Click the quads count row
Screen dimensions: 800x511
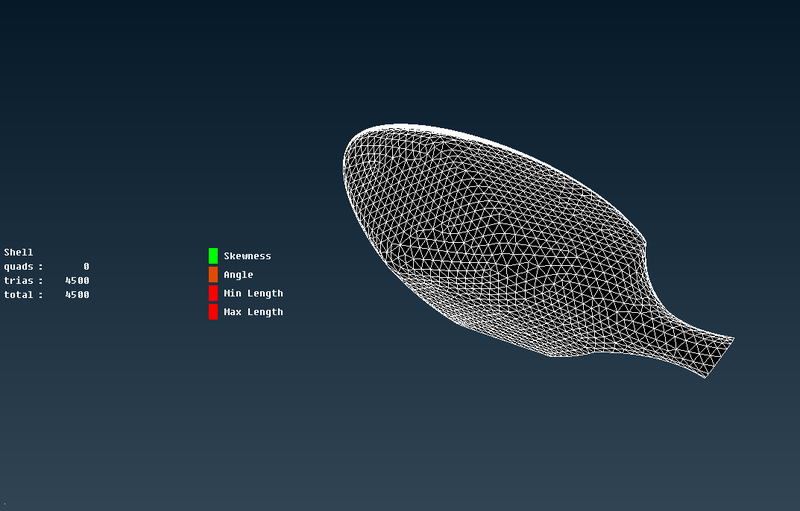tap(46, 266)
